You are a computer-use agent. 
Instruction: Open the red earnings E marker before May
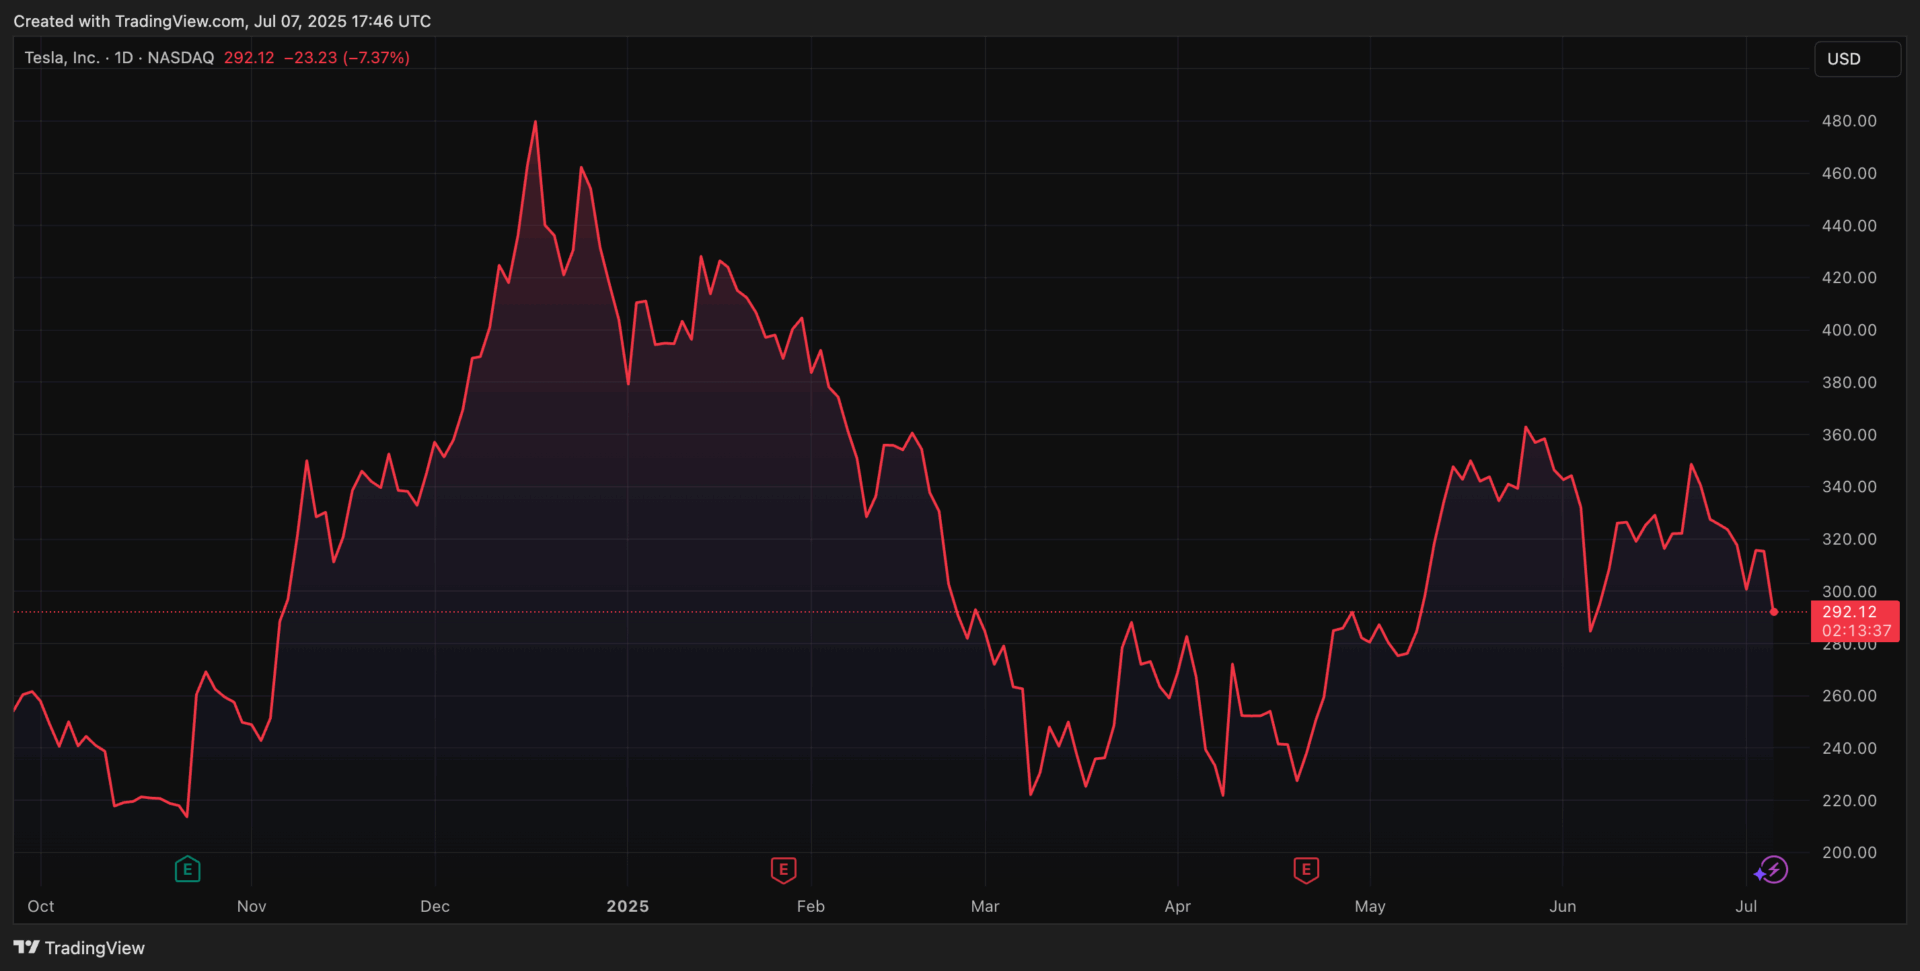pos(1305,870)
